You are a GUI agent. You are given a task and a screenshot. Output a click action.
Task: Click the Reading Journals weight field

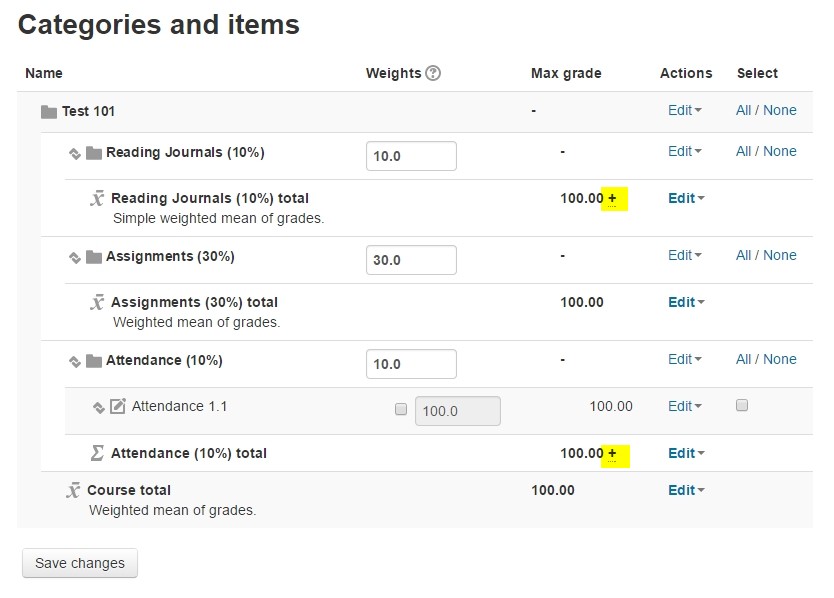tap(411, 156)
